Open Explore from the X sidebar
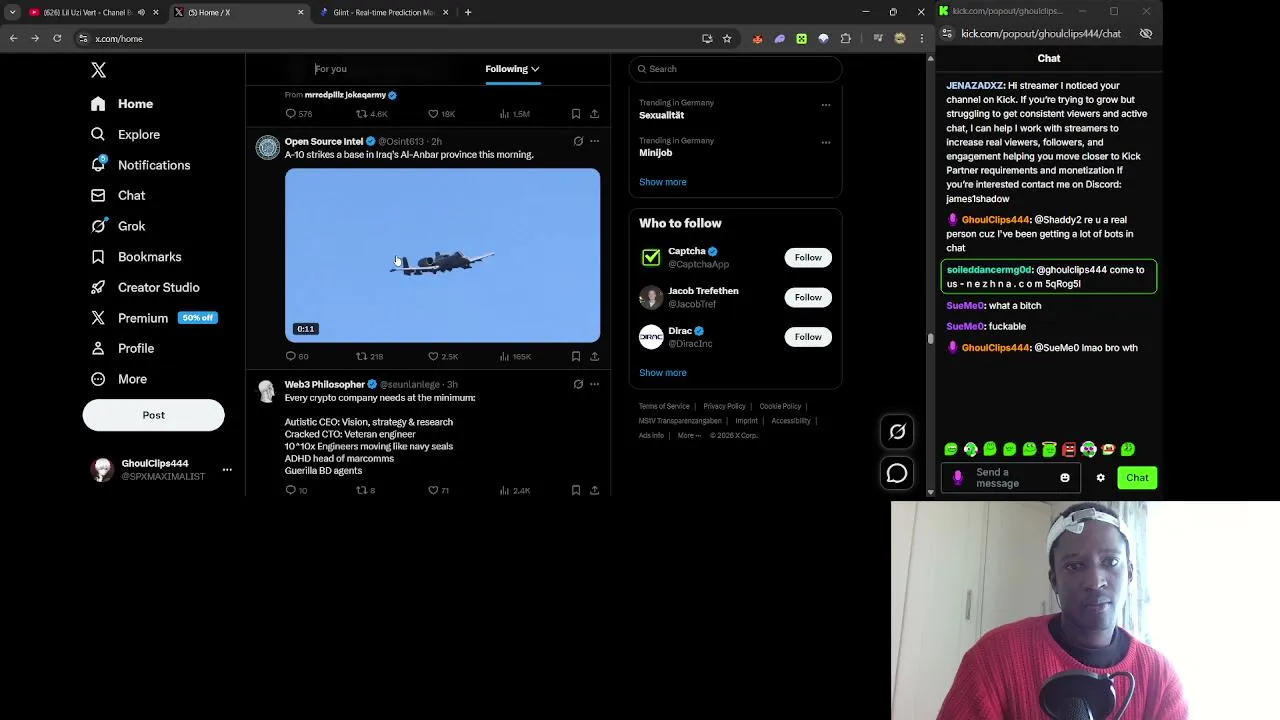This screenshot has width=1280, height=720. [x=125, y=134]
